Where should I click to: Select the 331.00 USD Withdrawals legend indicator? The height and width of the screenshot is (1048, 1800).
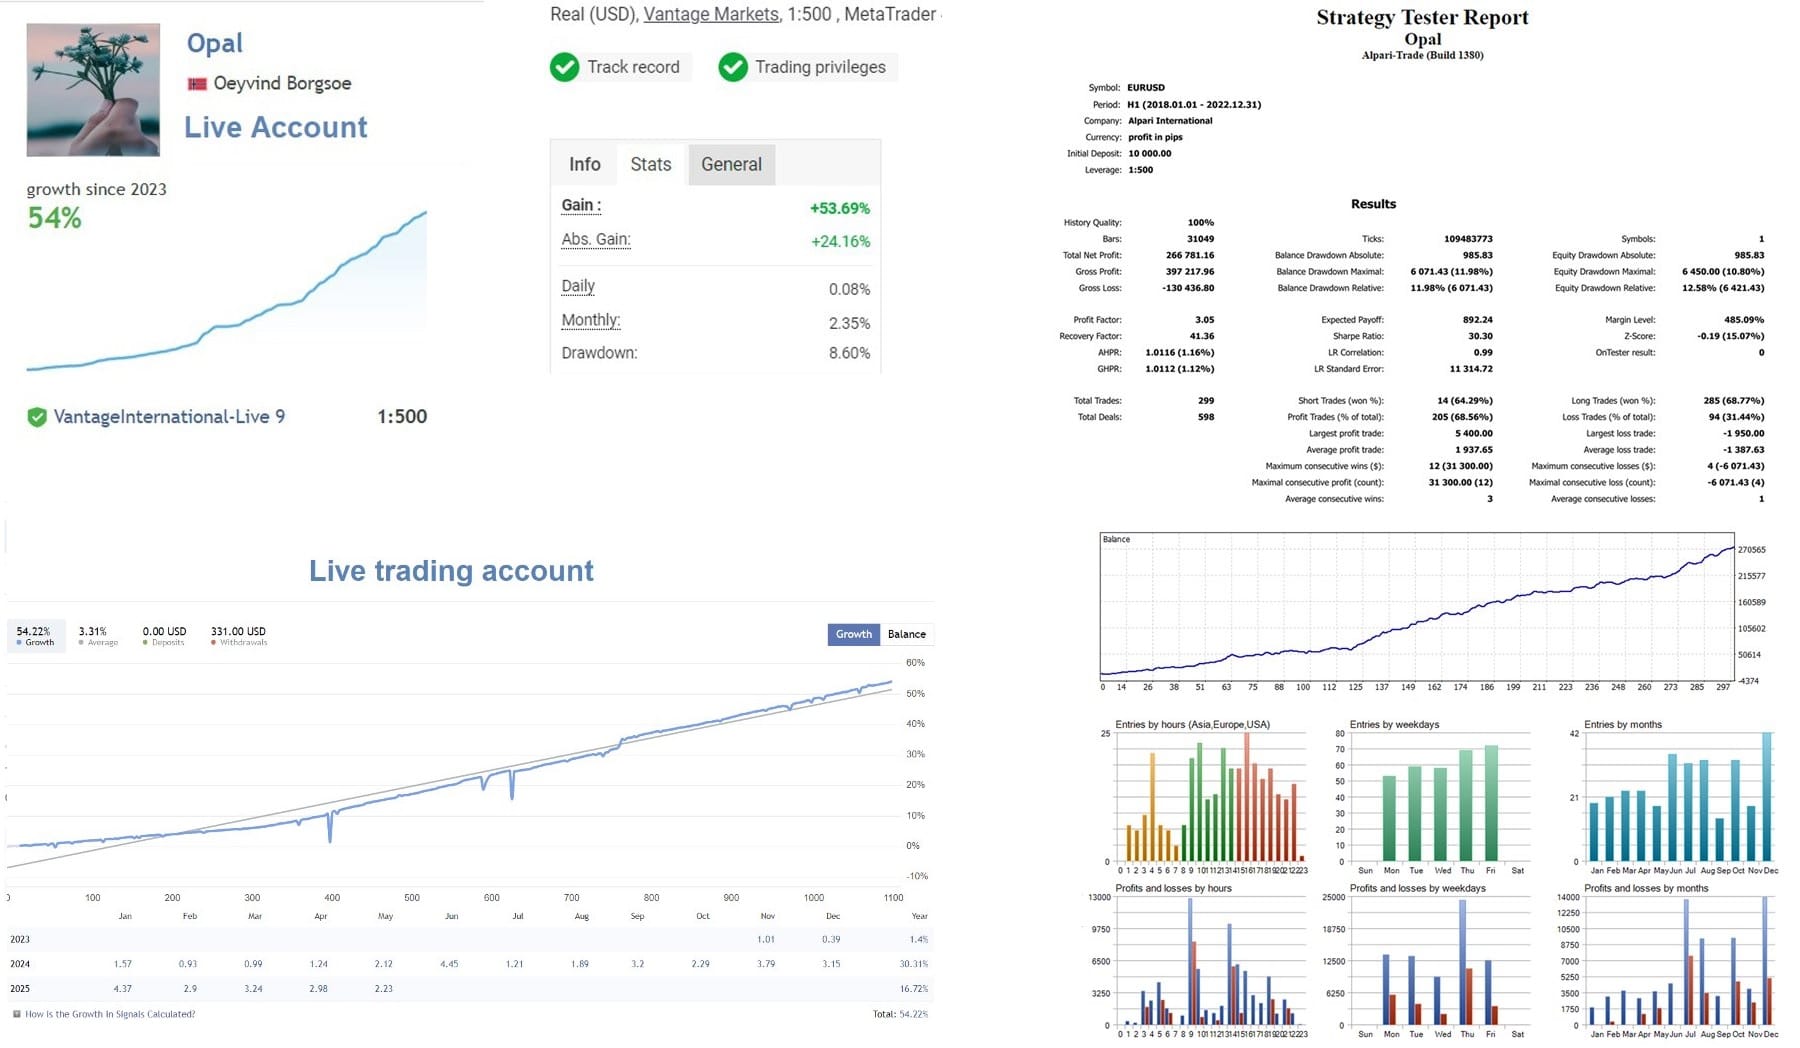(238, 636)
